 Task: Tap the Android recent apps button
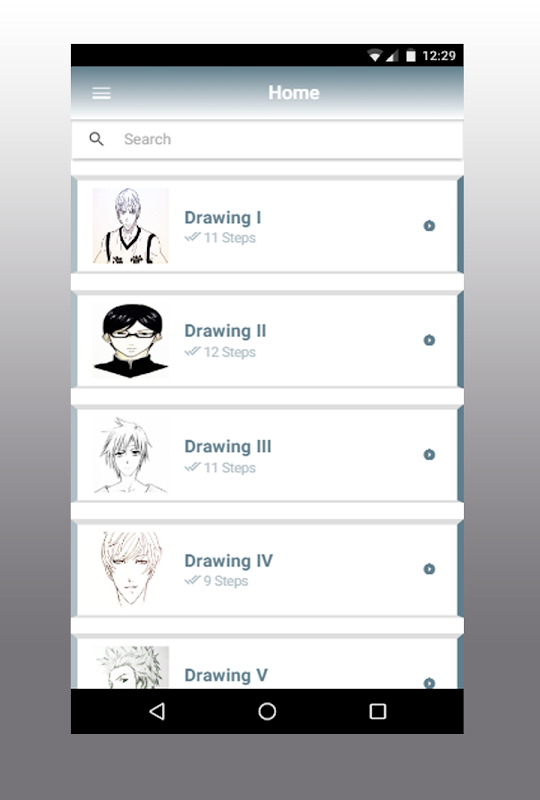[x=378, y=711]
